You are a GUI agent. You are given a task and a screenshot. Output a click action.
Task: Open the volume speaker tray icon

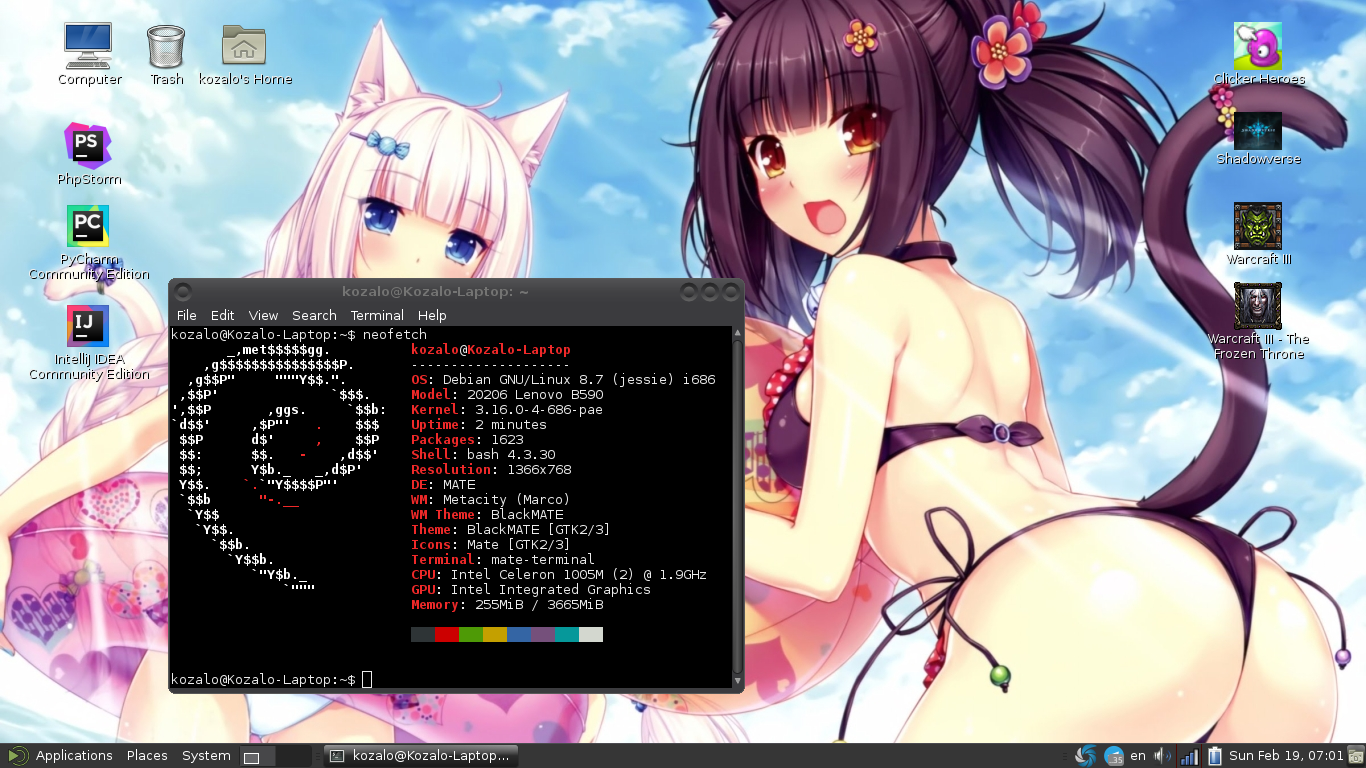pos(1162,756)
